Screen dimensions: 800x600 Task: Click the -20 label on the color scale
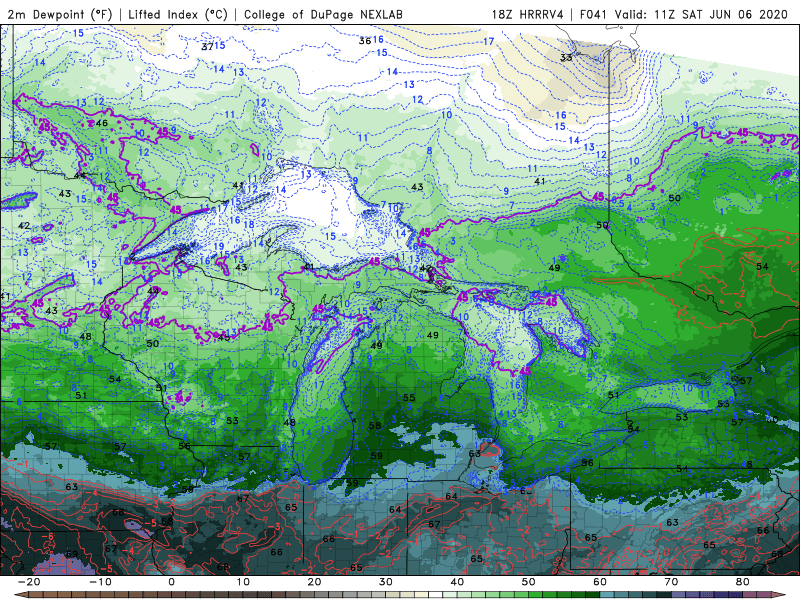pyautogui.click(x=29, y=582)
